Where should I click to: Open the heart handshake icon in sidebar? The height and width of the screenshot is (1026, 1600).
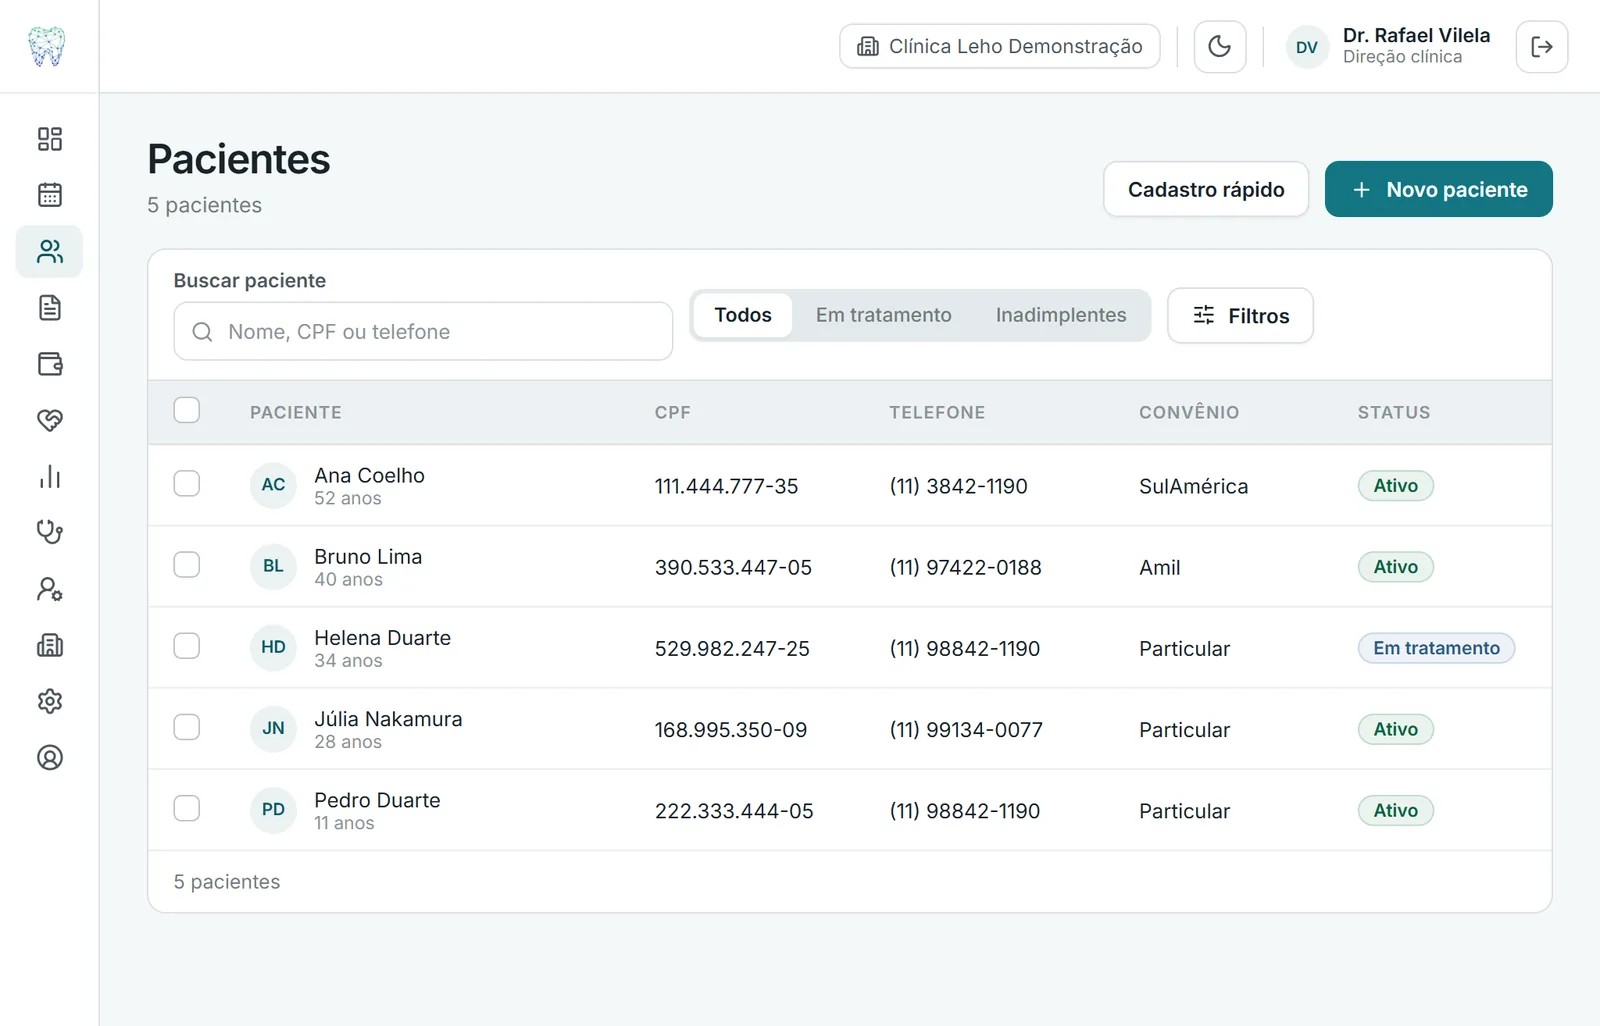coord(50,420)
